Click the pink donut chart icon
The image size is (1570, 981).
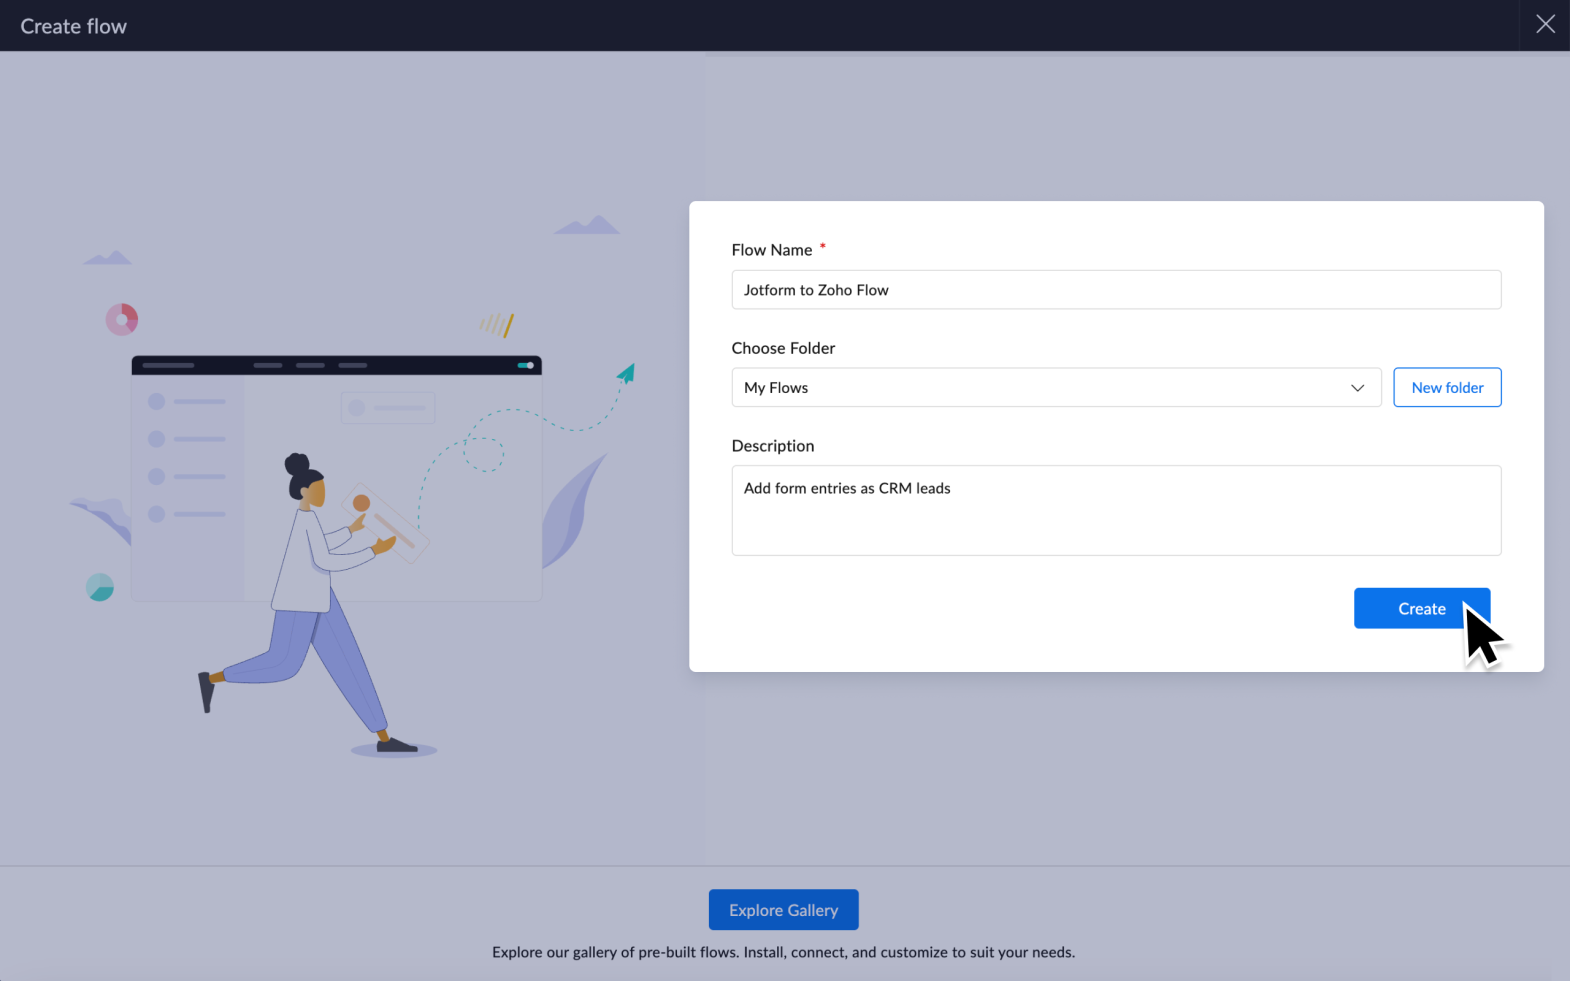[122, 320]
